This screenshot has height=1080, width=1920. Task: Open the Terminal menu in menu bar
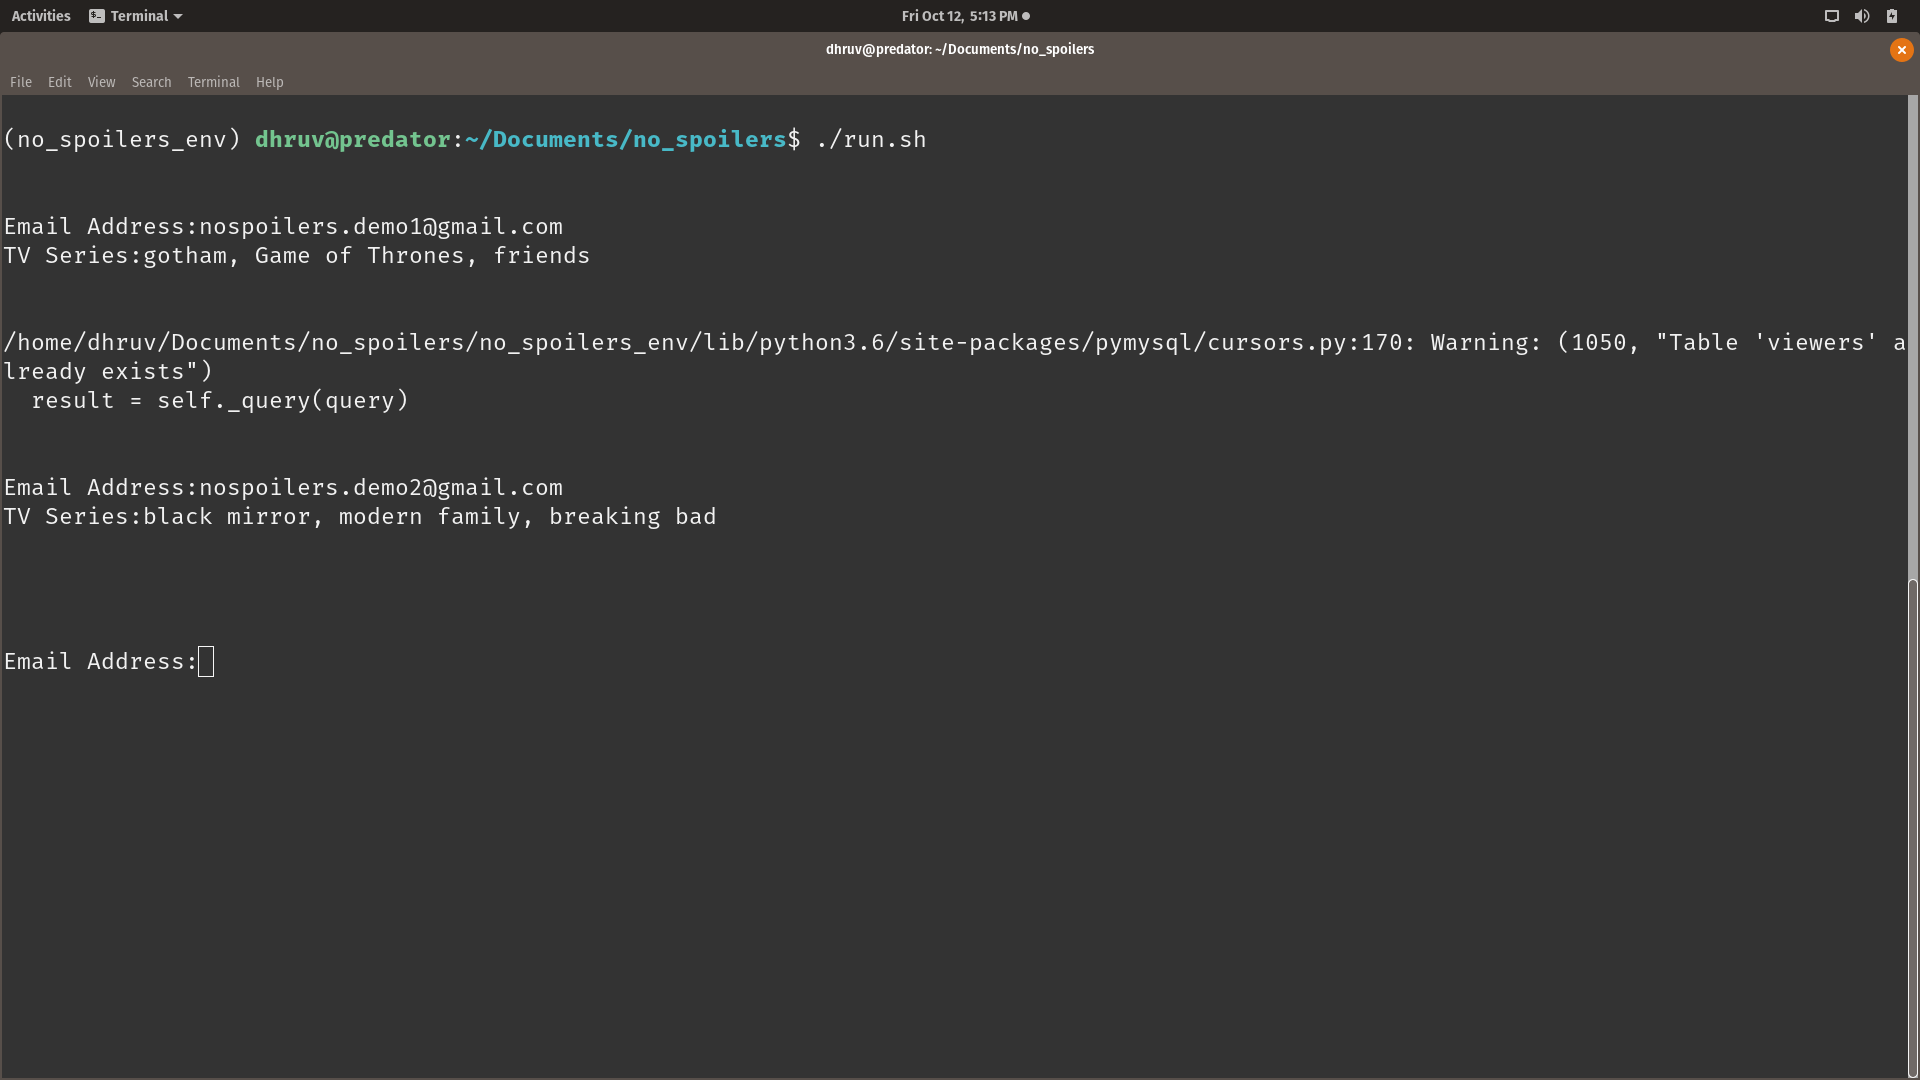click(x=213, y=82)
